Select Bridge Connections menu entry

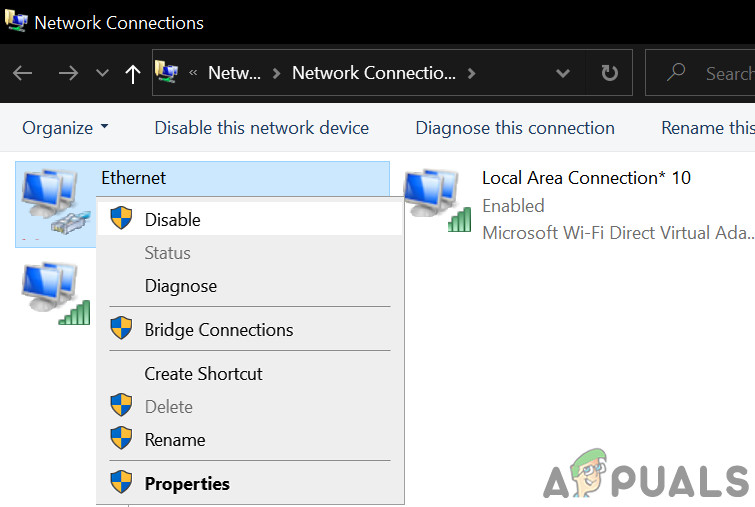point(218,330)
